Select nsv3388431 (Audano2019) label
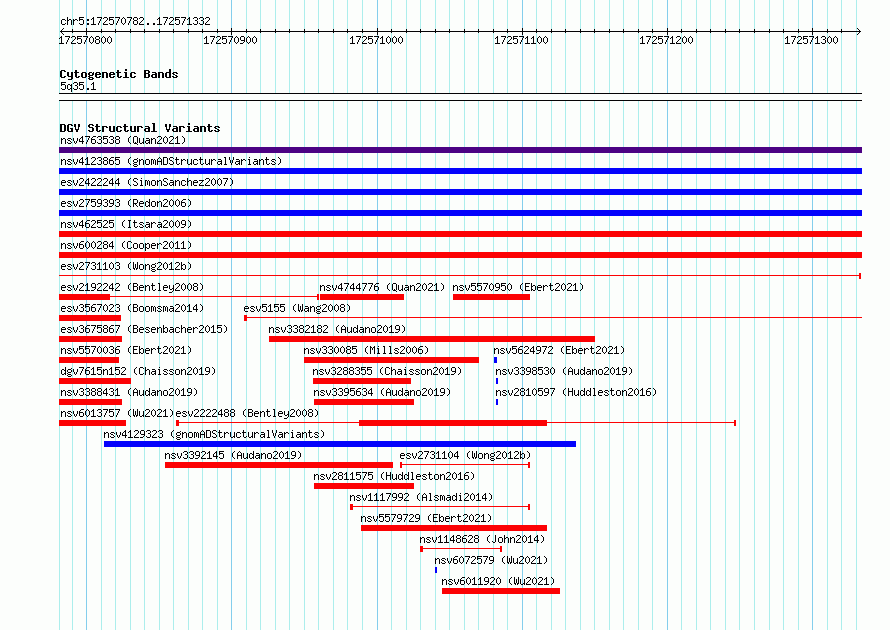The height and width of the screenshot is (630, 890). [129, 392]
